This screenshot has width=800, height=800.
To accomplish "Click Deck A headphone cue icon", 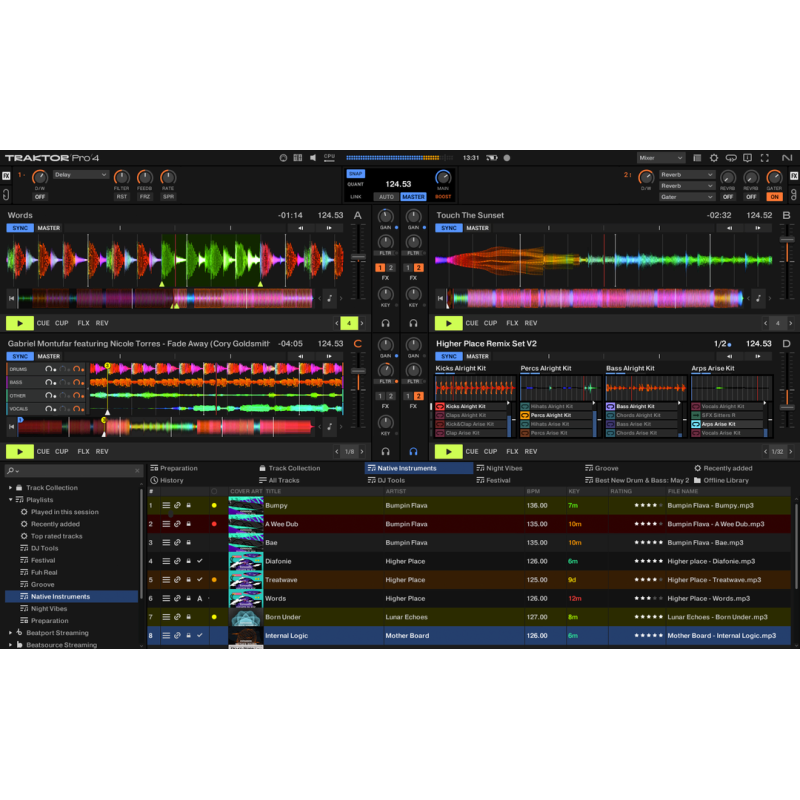I will point(386,323).
